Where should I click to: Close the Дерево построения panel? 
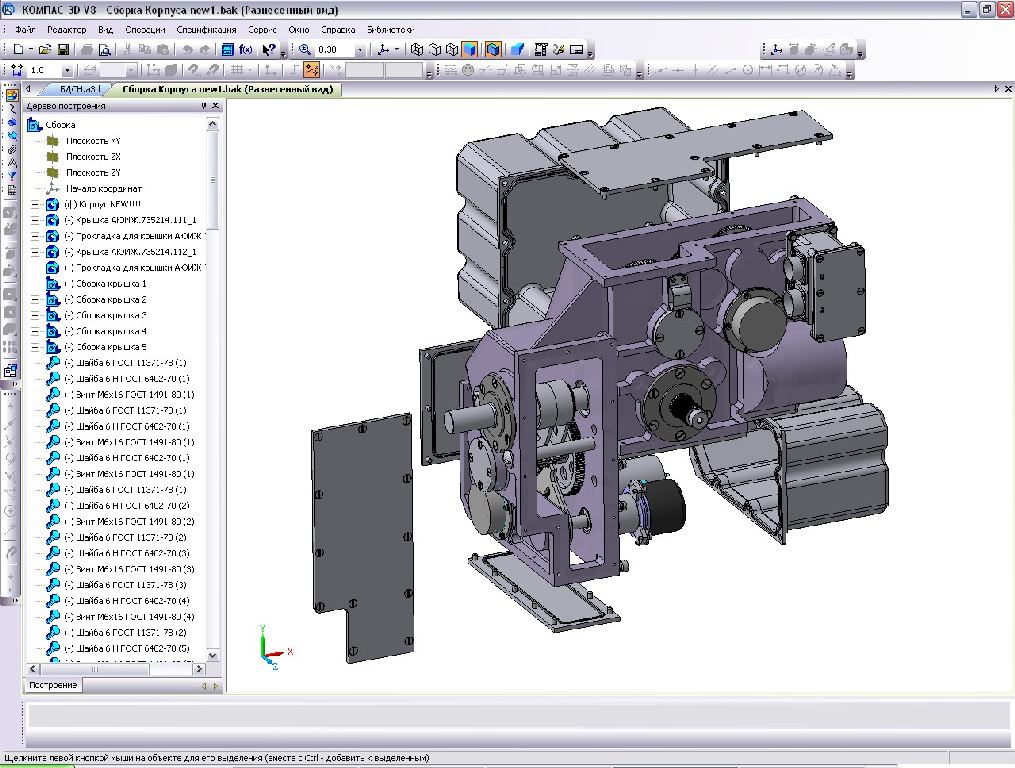tap(215, 105)
